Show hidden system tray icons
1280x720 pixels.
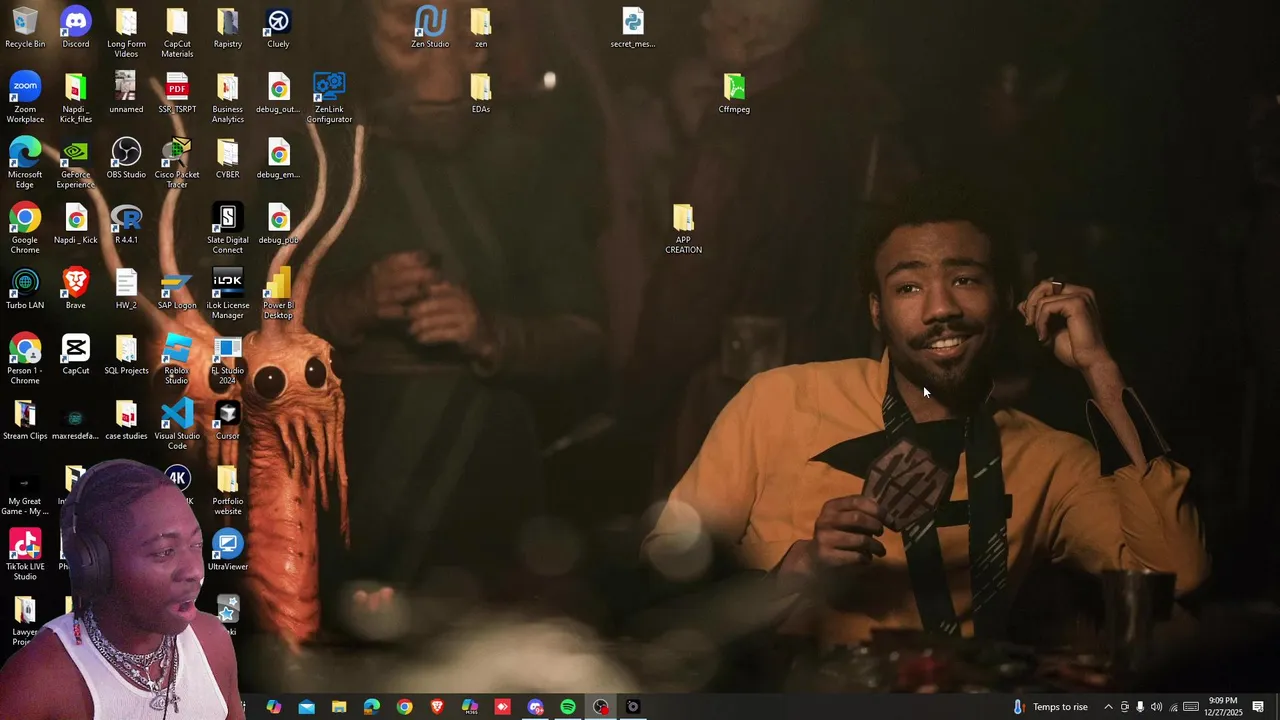click(1108, 707)
